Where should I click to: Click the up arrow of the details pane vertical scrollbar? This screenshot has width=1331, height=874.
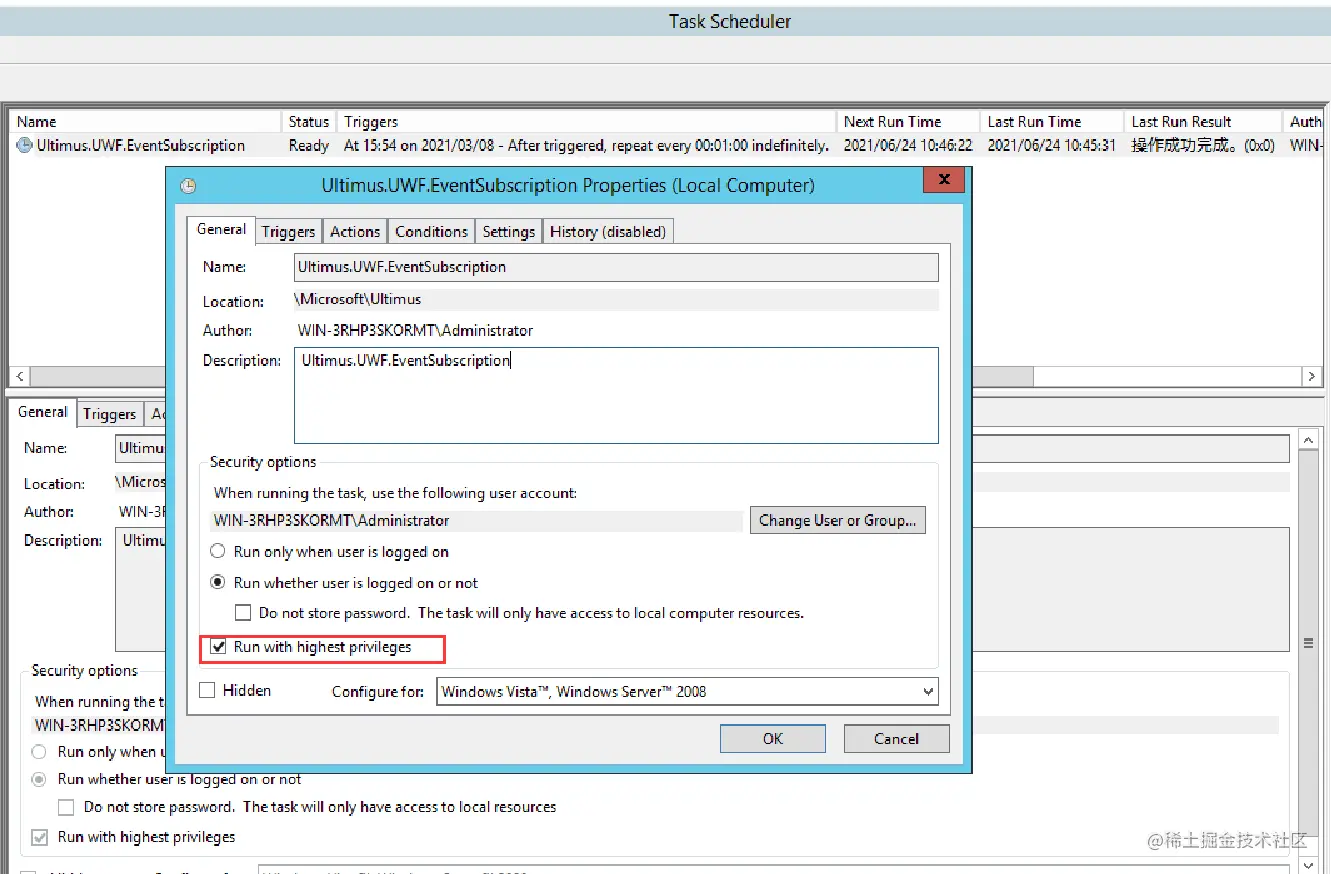[x=1308, y=440]
